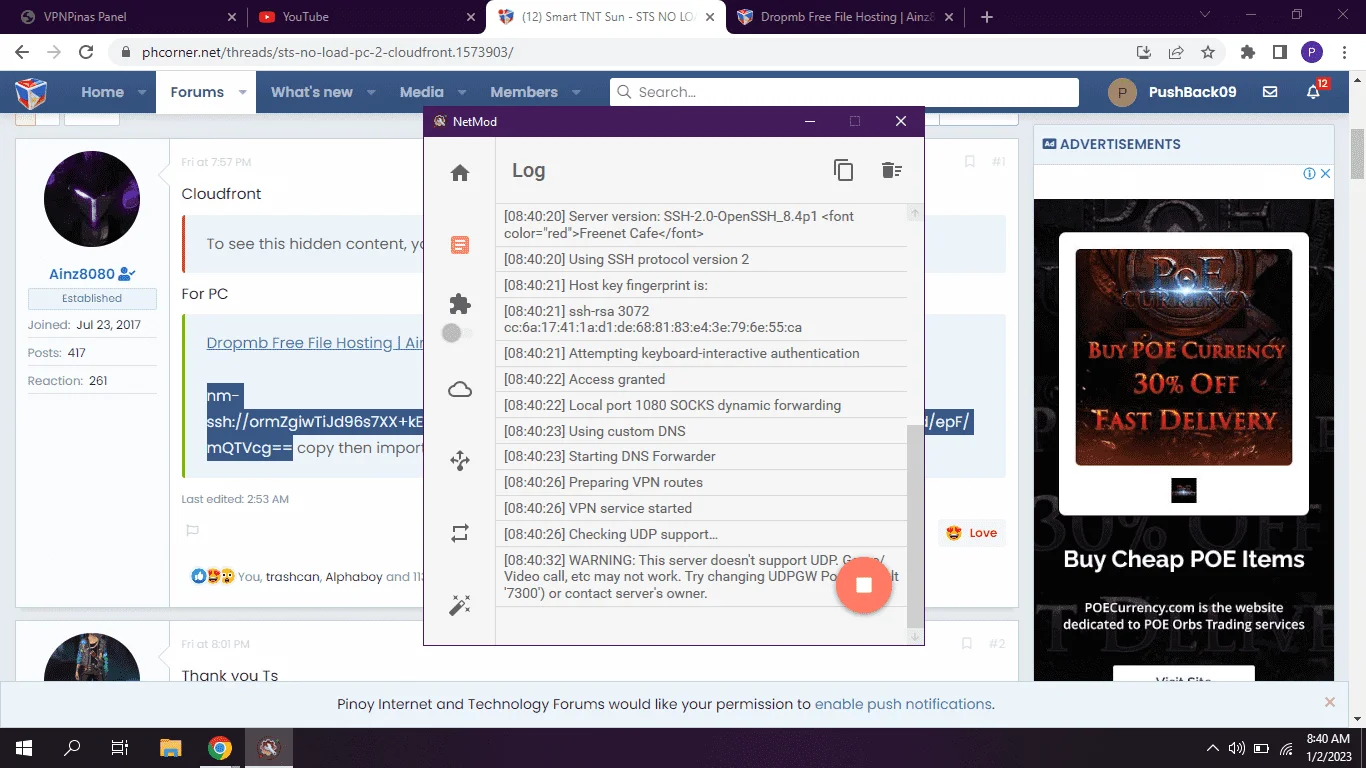1366x768 pixels.
Task: Bookmark post #1 in the thread
Action: point(969,162)
